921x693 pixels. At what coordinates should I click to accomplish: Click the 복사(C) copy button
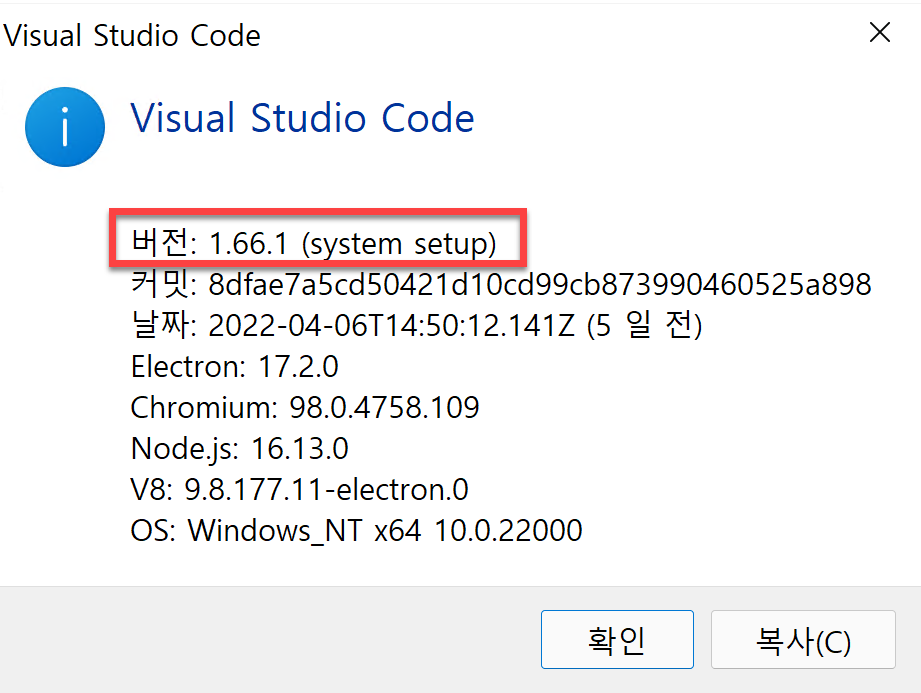803,640
